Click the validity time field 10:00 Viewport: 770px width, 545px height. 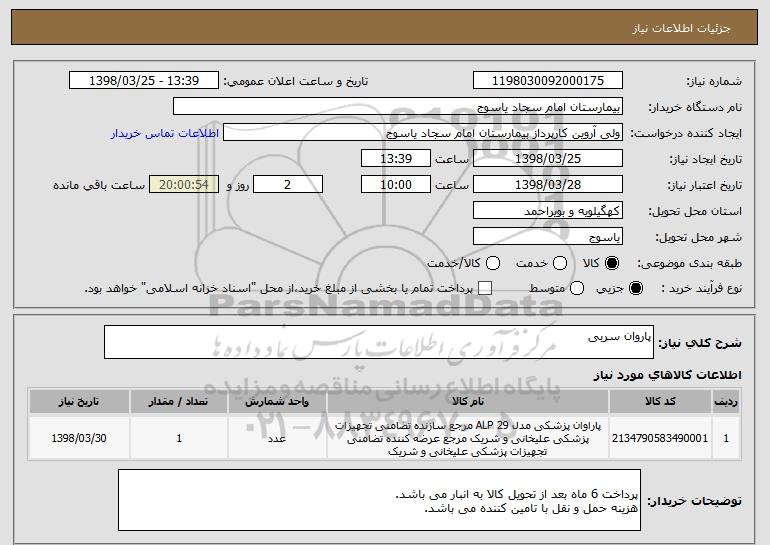[x=396, y=185]
